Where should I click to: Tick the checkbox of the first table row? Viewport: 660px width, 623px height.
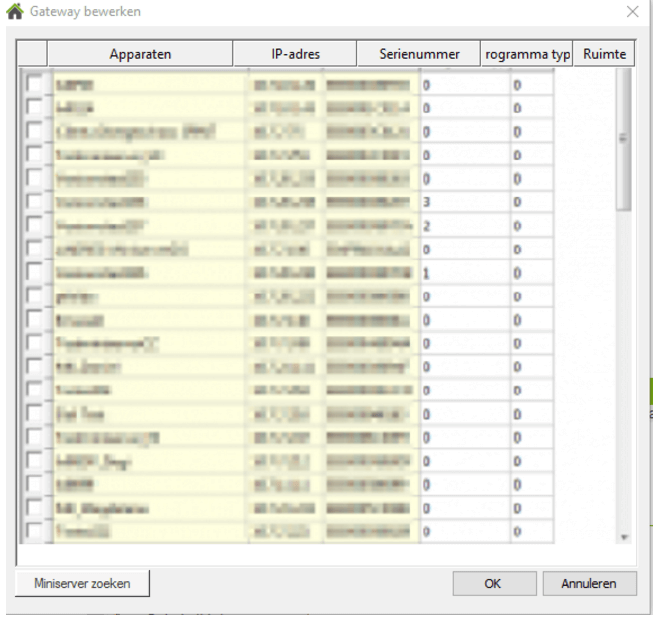tap(34, 86)
